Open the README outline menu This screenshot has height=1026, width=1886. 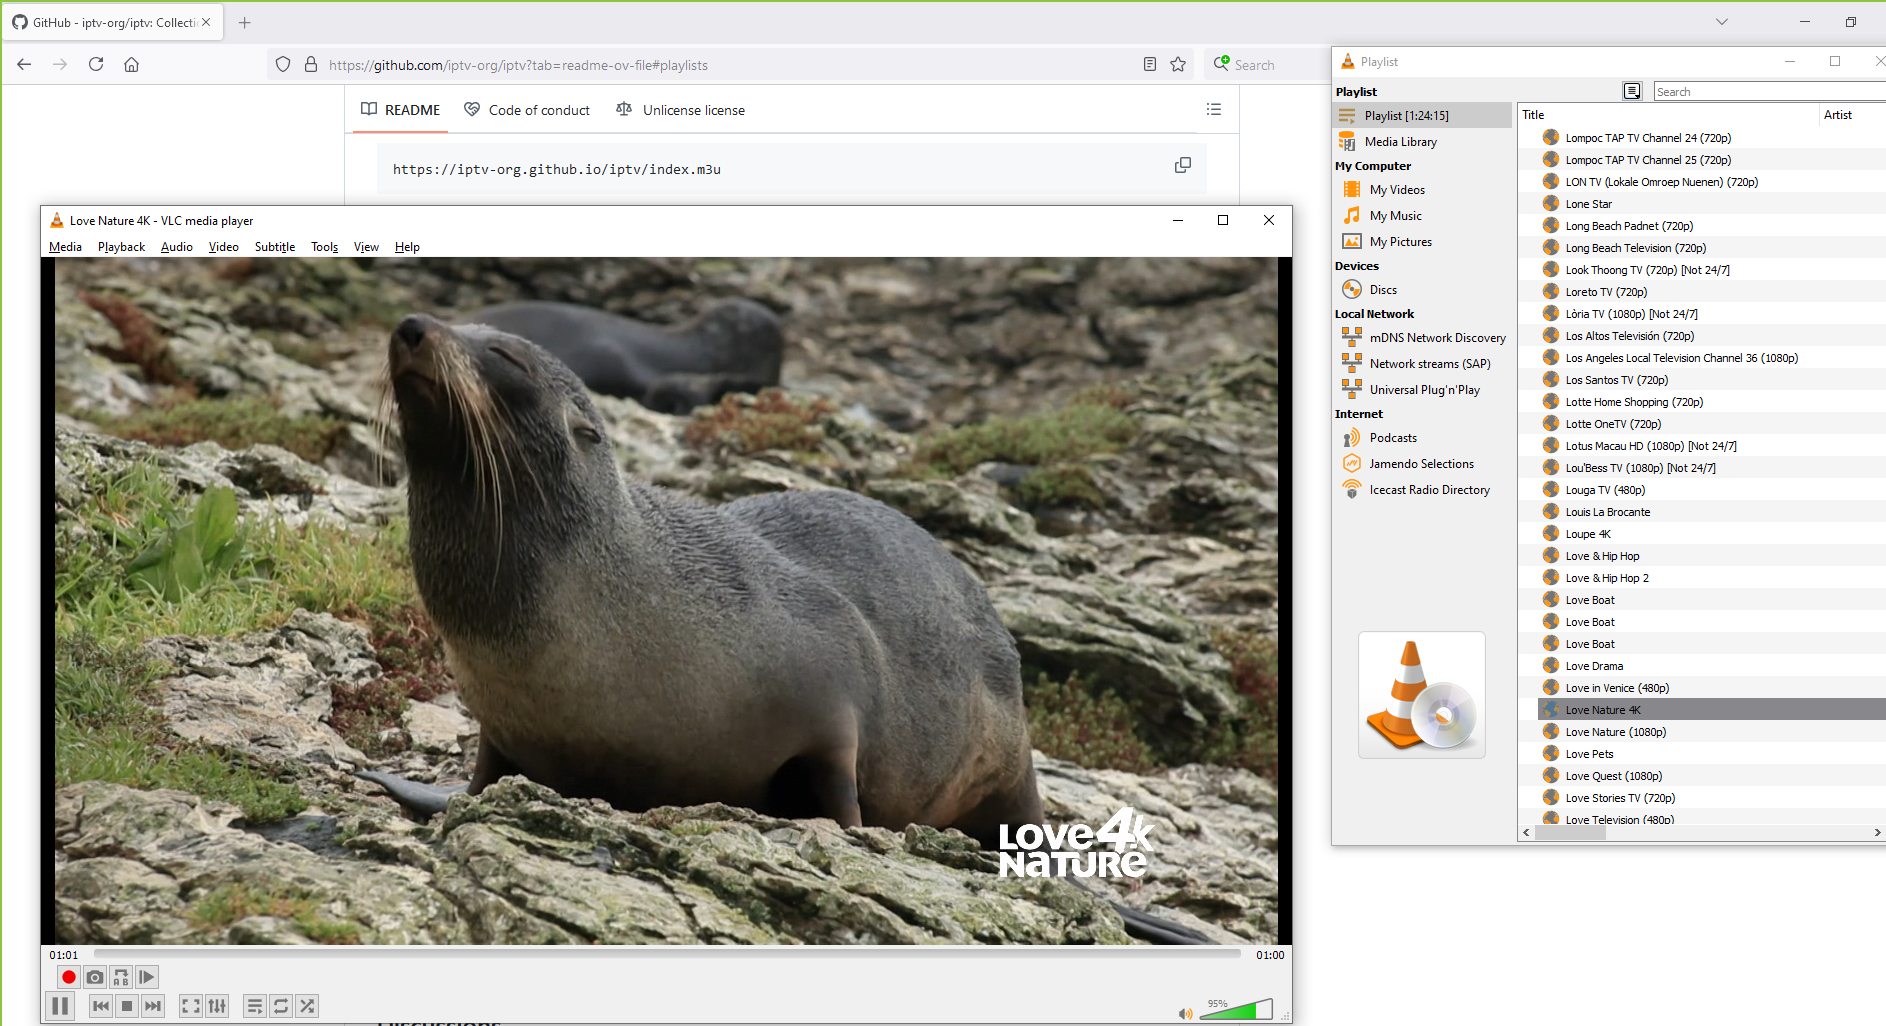tap(1214, 109)
